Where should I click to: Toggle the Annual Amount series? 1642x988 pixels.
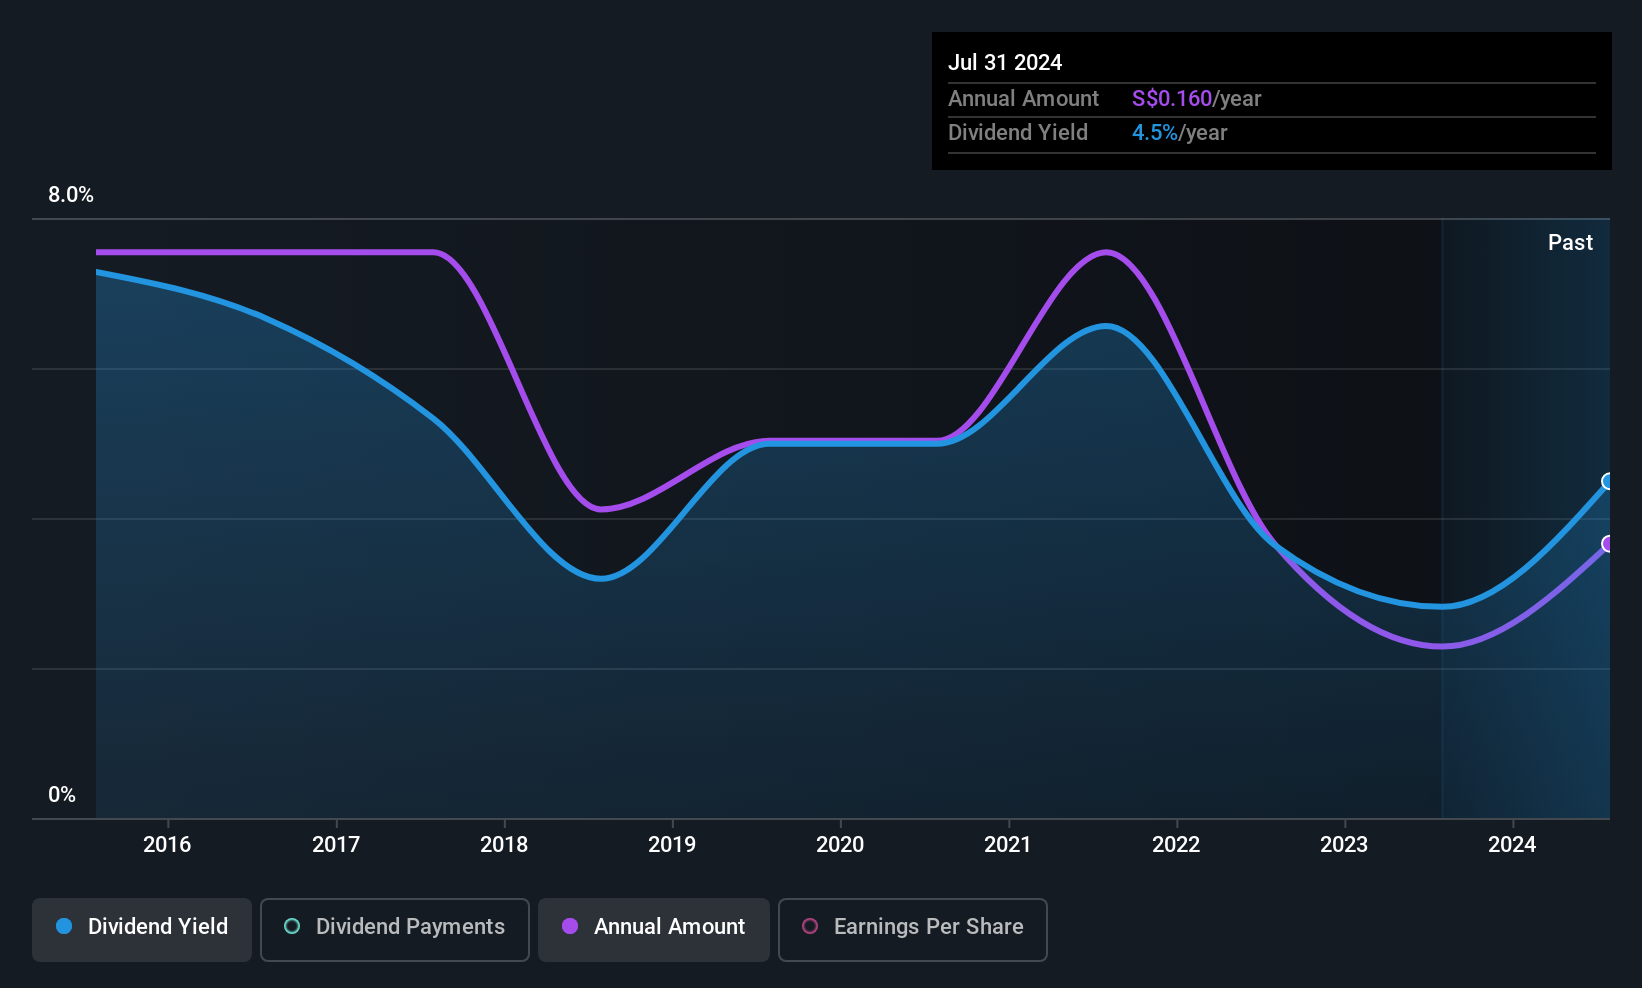654,929
